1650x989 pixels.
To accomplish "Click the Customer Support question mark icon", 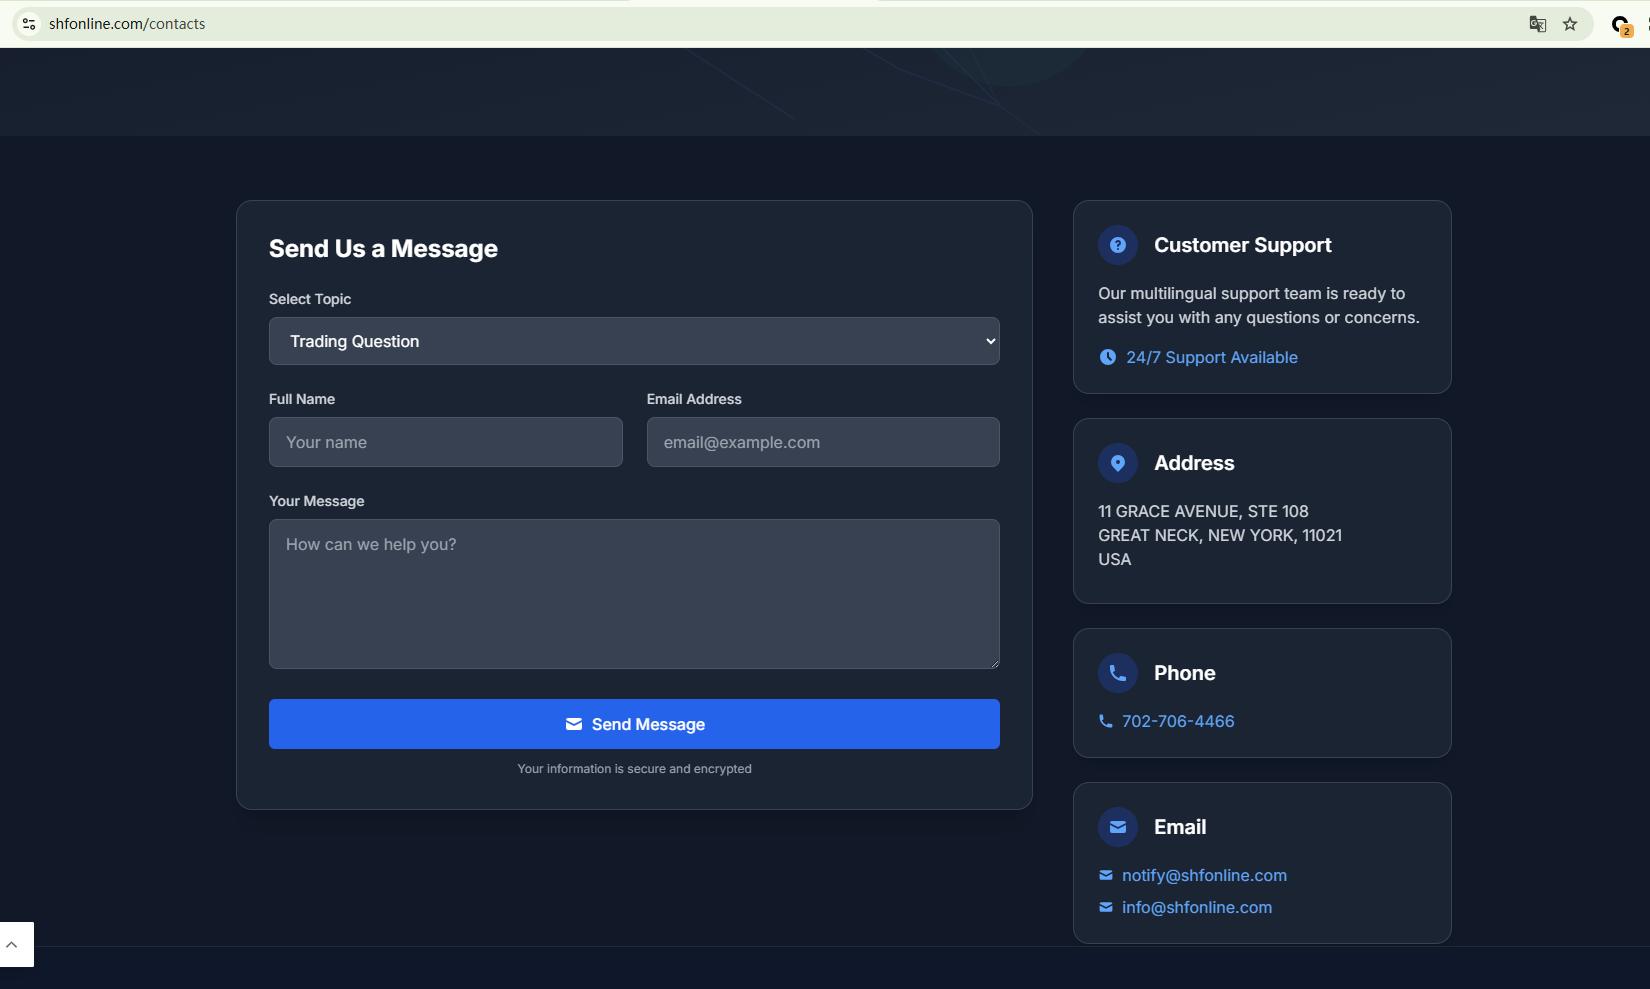I will tap(1117, 245).
